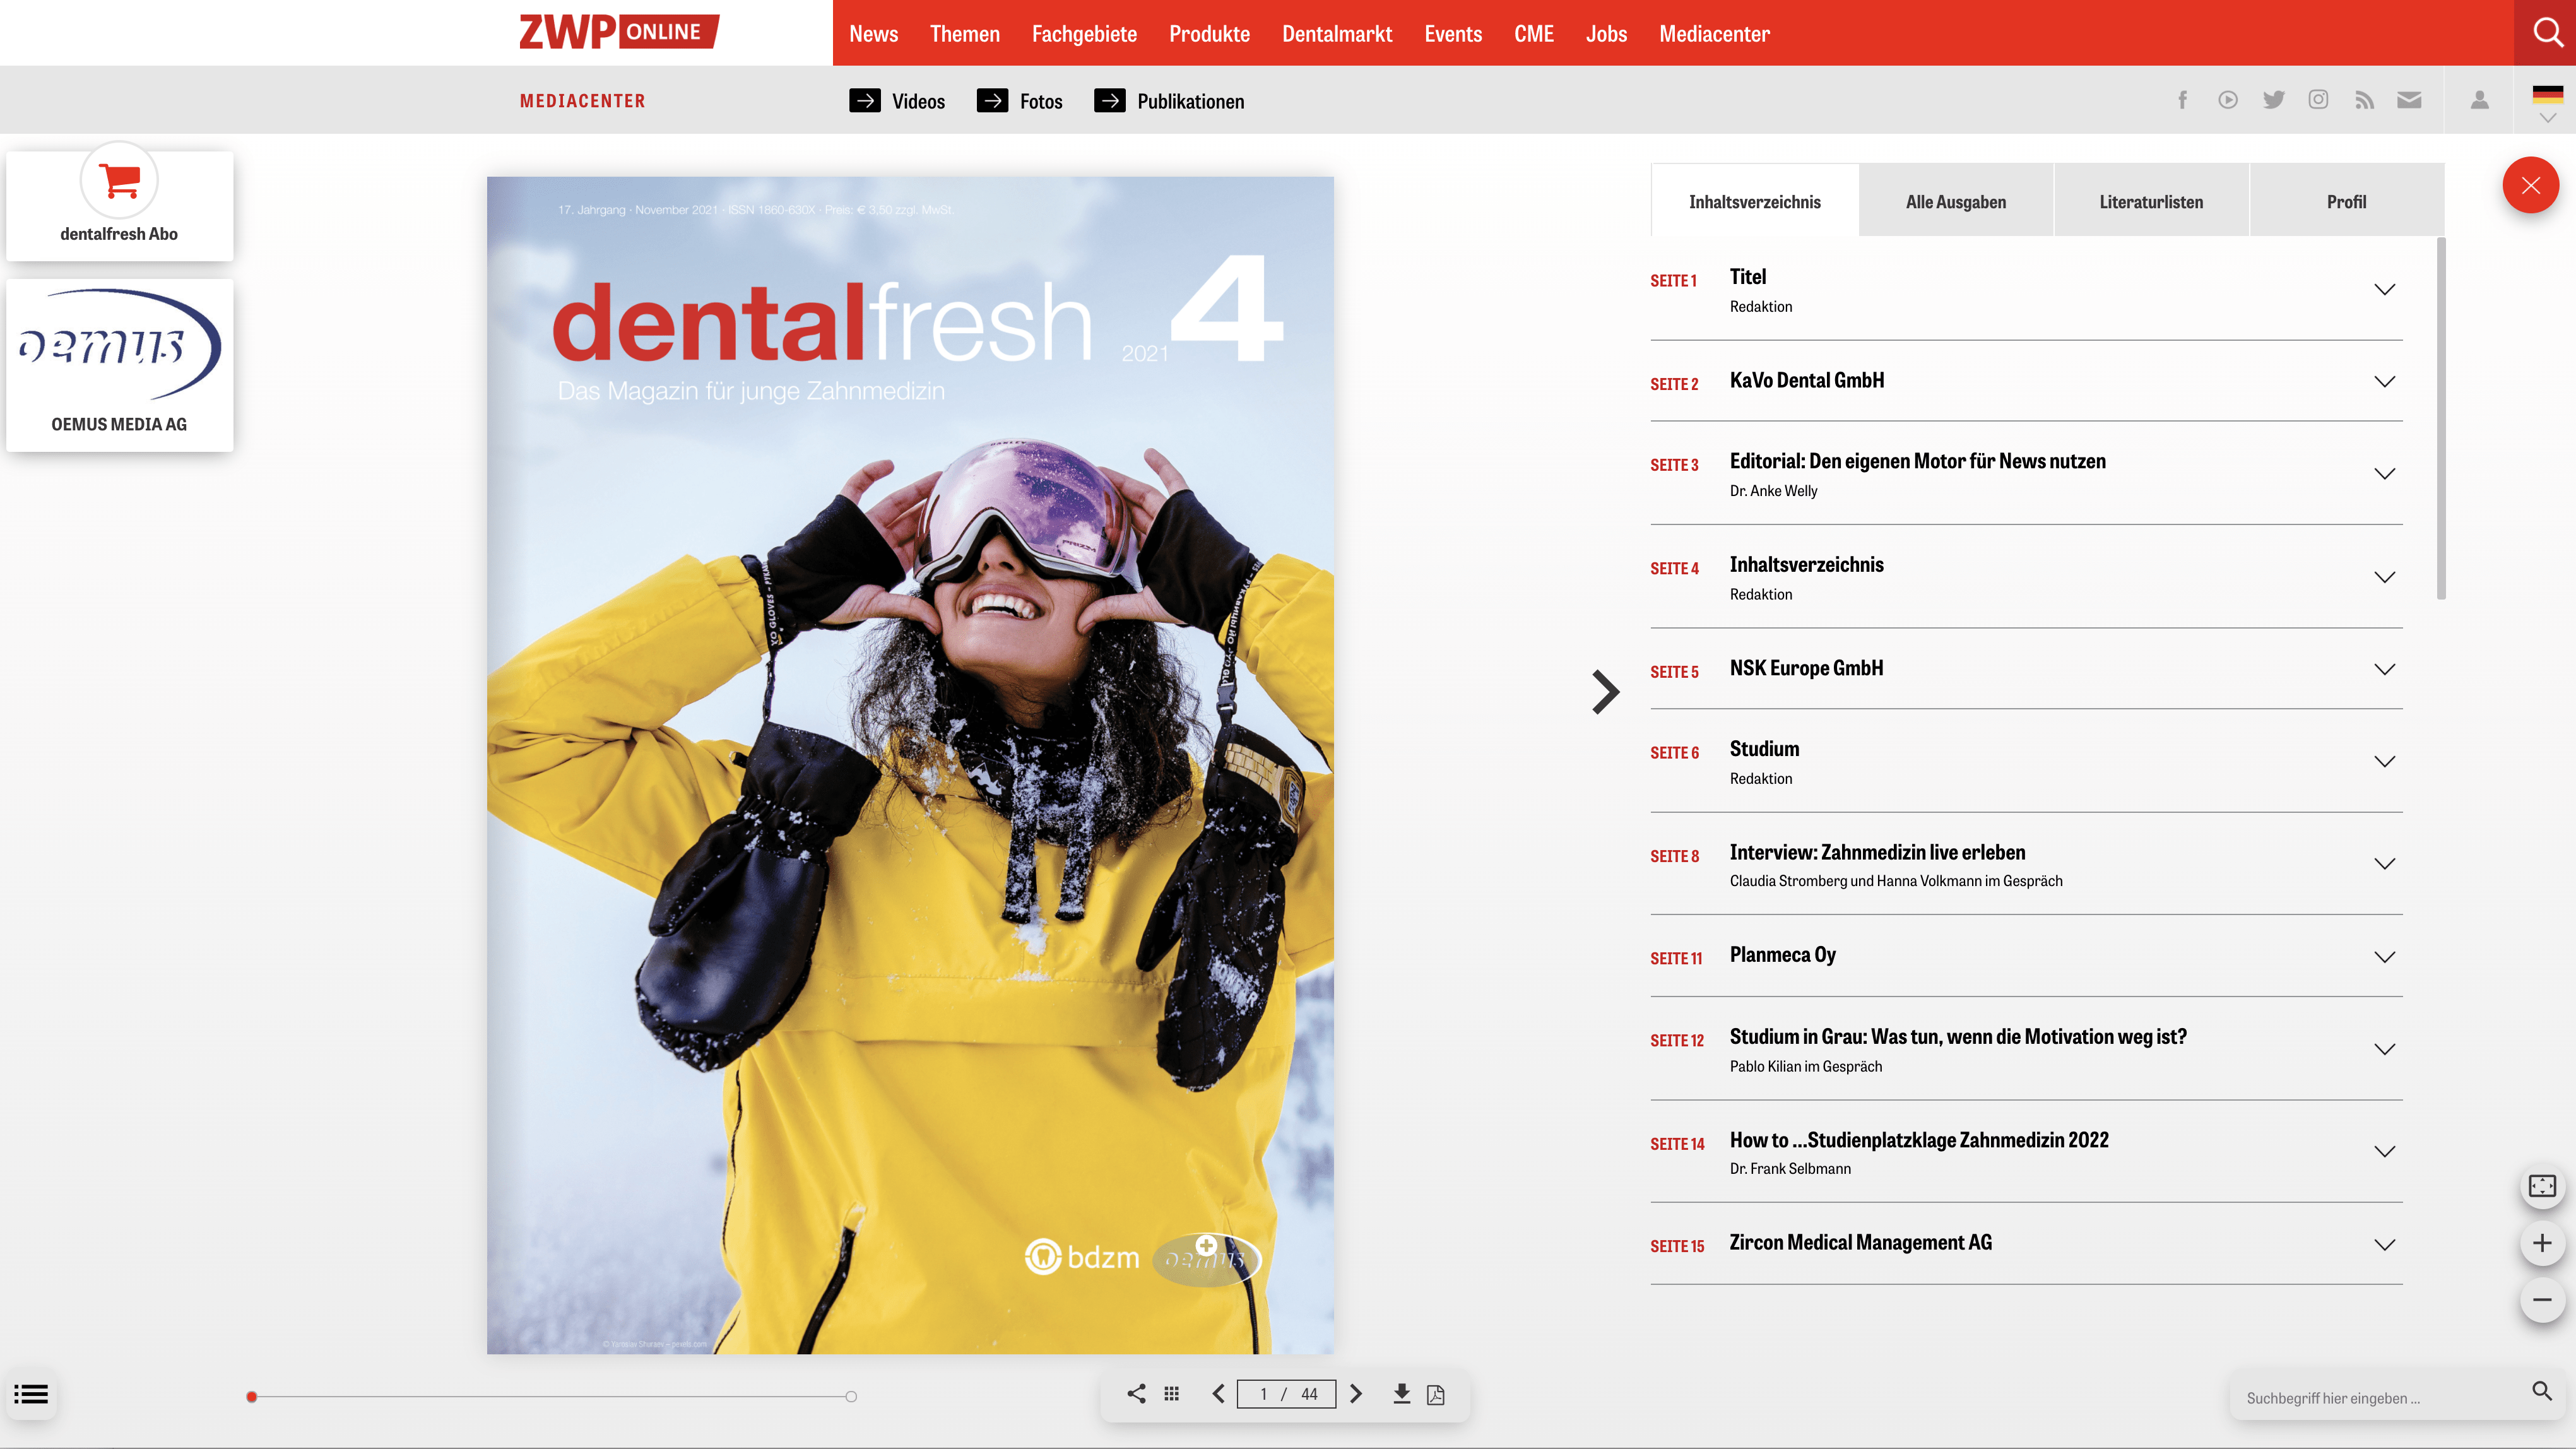This screenshot has height=1449, width=2576.
Task: Click the table of contents scrollbar
Action: [x=2440, y=418]
